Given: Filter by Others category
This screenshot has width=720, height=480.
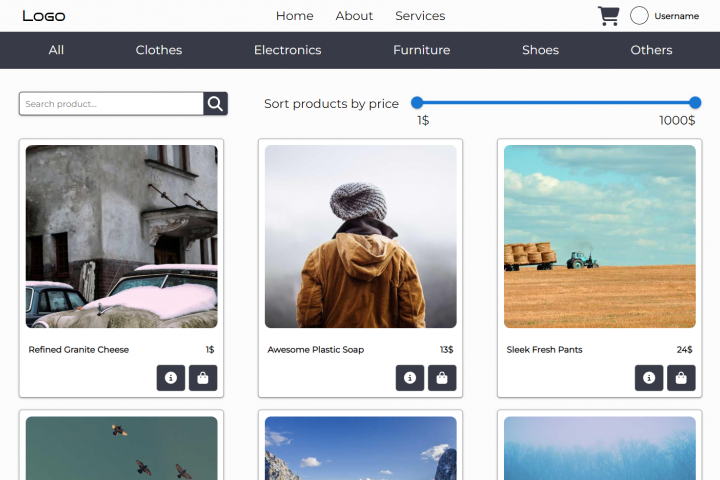Looking at the screenshot, I should [651, 50].
